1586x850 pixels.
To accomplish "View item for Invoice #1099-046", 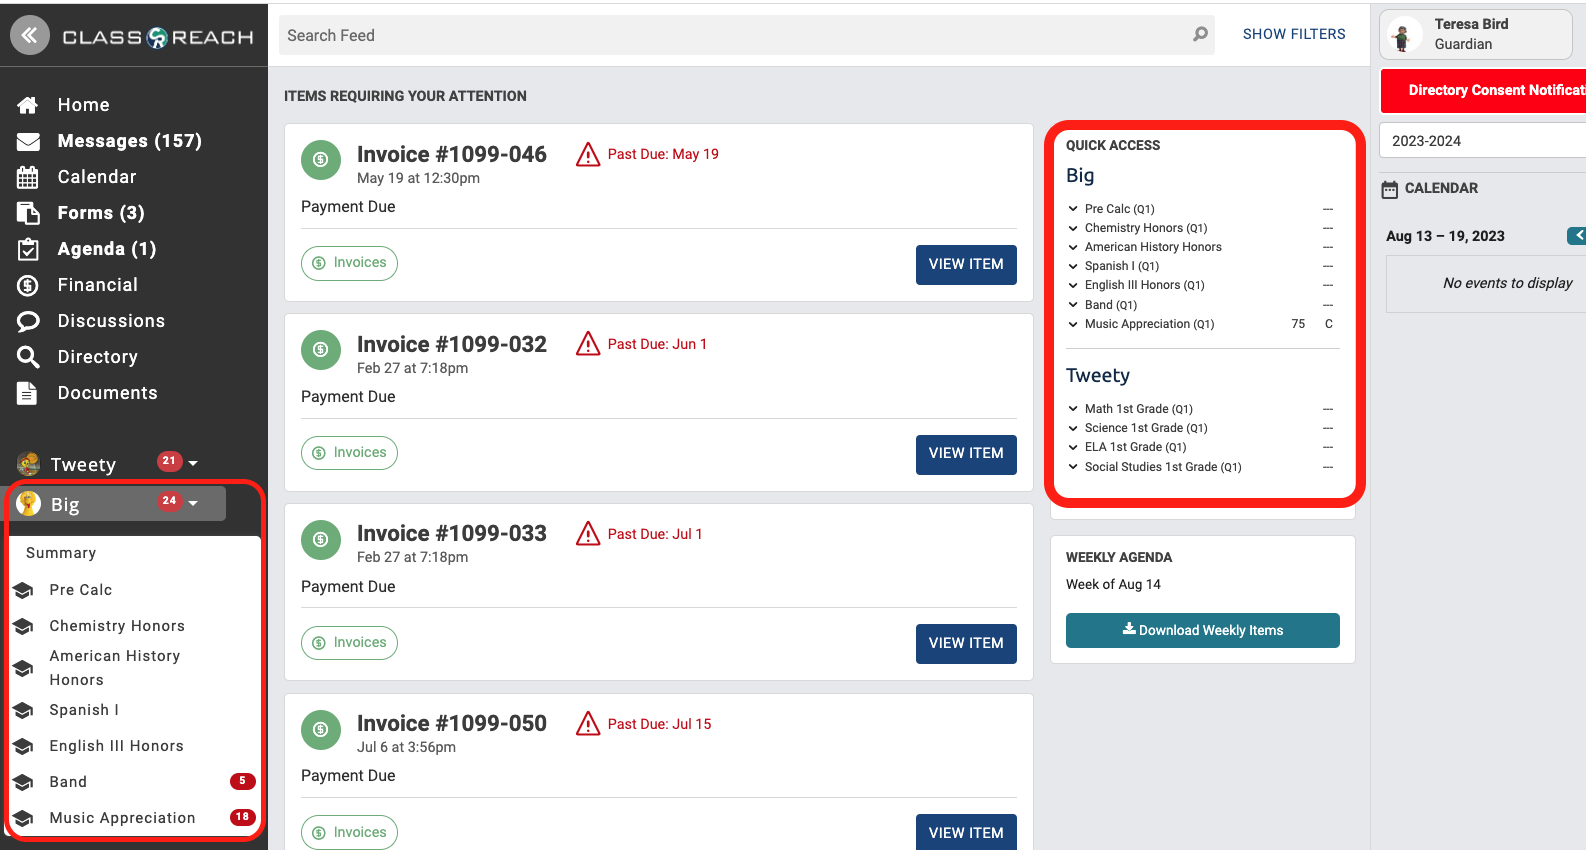I will [x=966, y=264].
